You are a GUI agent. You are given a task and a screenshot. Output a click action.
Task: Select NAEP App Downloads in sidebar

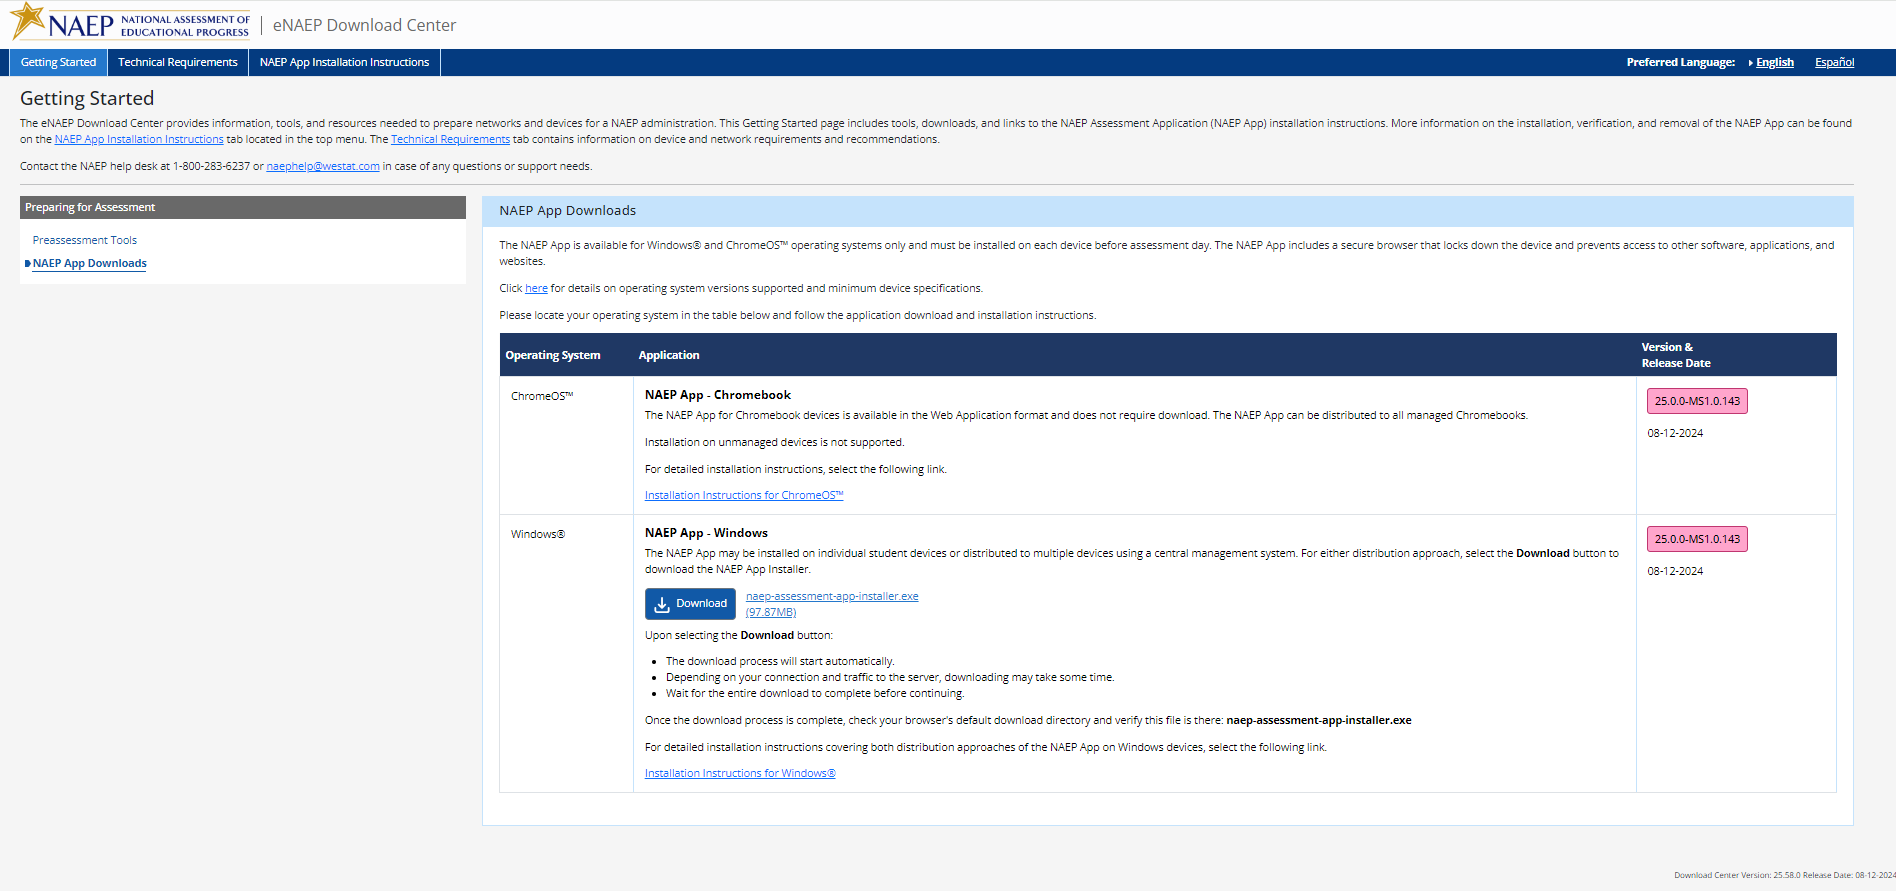[x=90, y=263]
